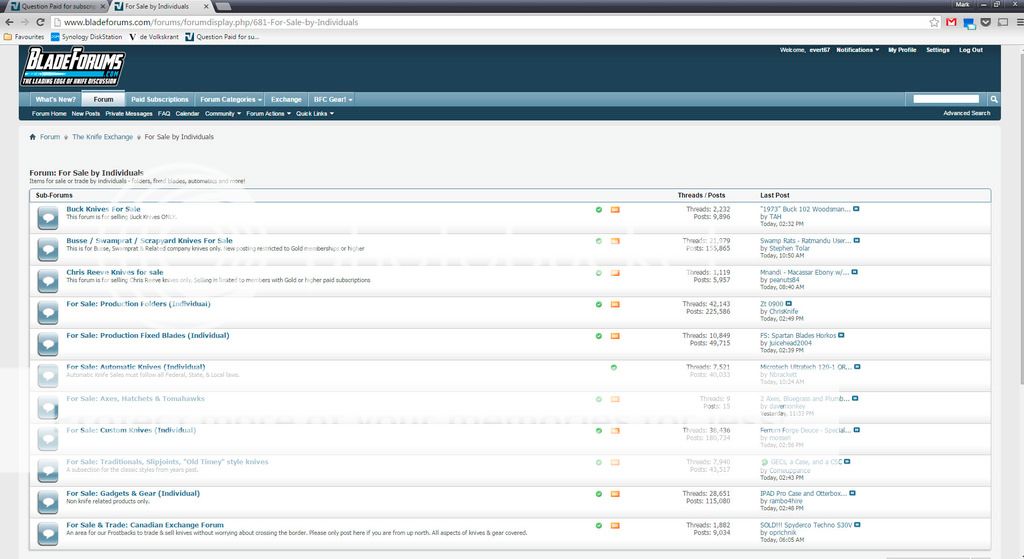Open the Pocket extension icon
1024x559 pixels.
point(985,22)
